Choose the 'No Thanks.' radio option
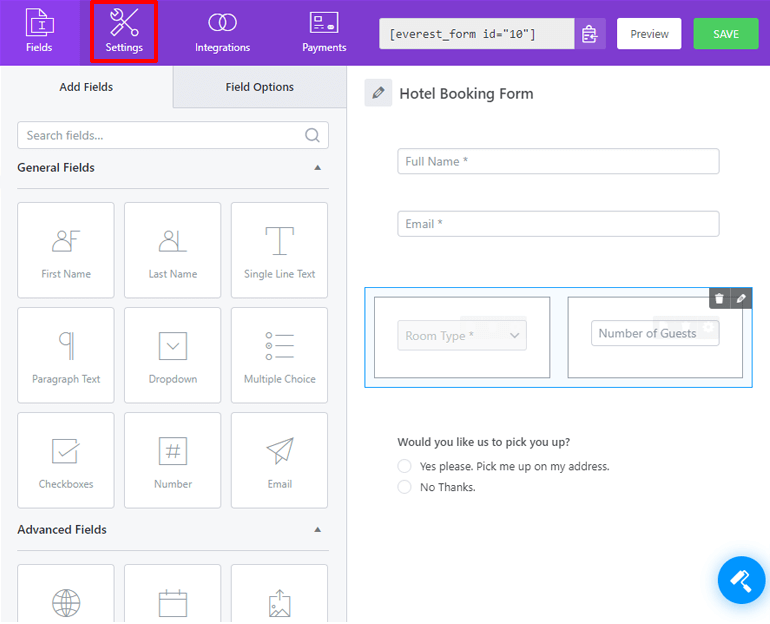The image size is (770, 624). [404, 487]
